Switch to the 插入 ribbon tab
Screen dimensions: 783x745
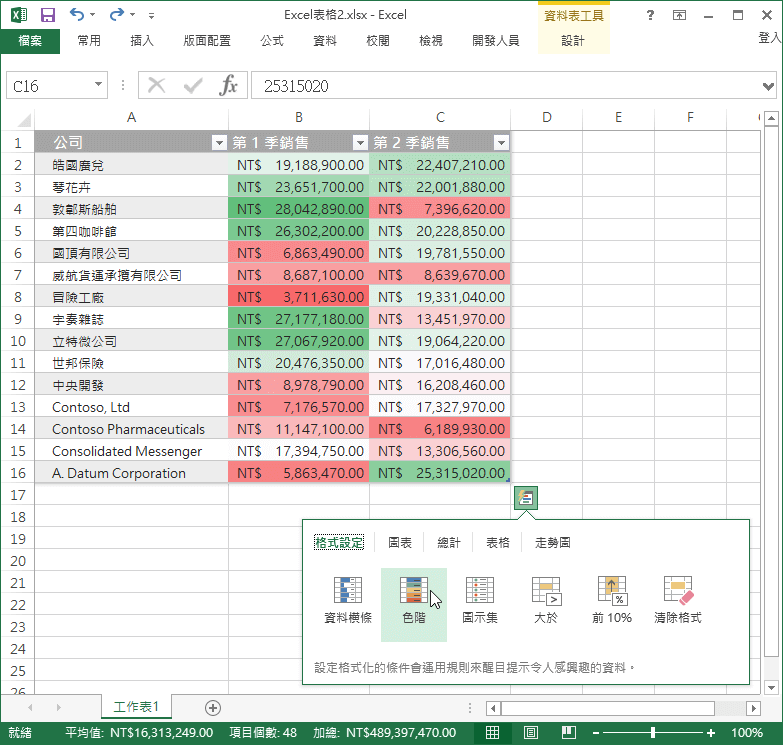(142, 41)
